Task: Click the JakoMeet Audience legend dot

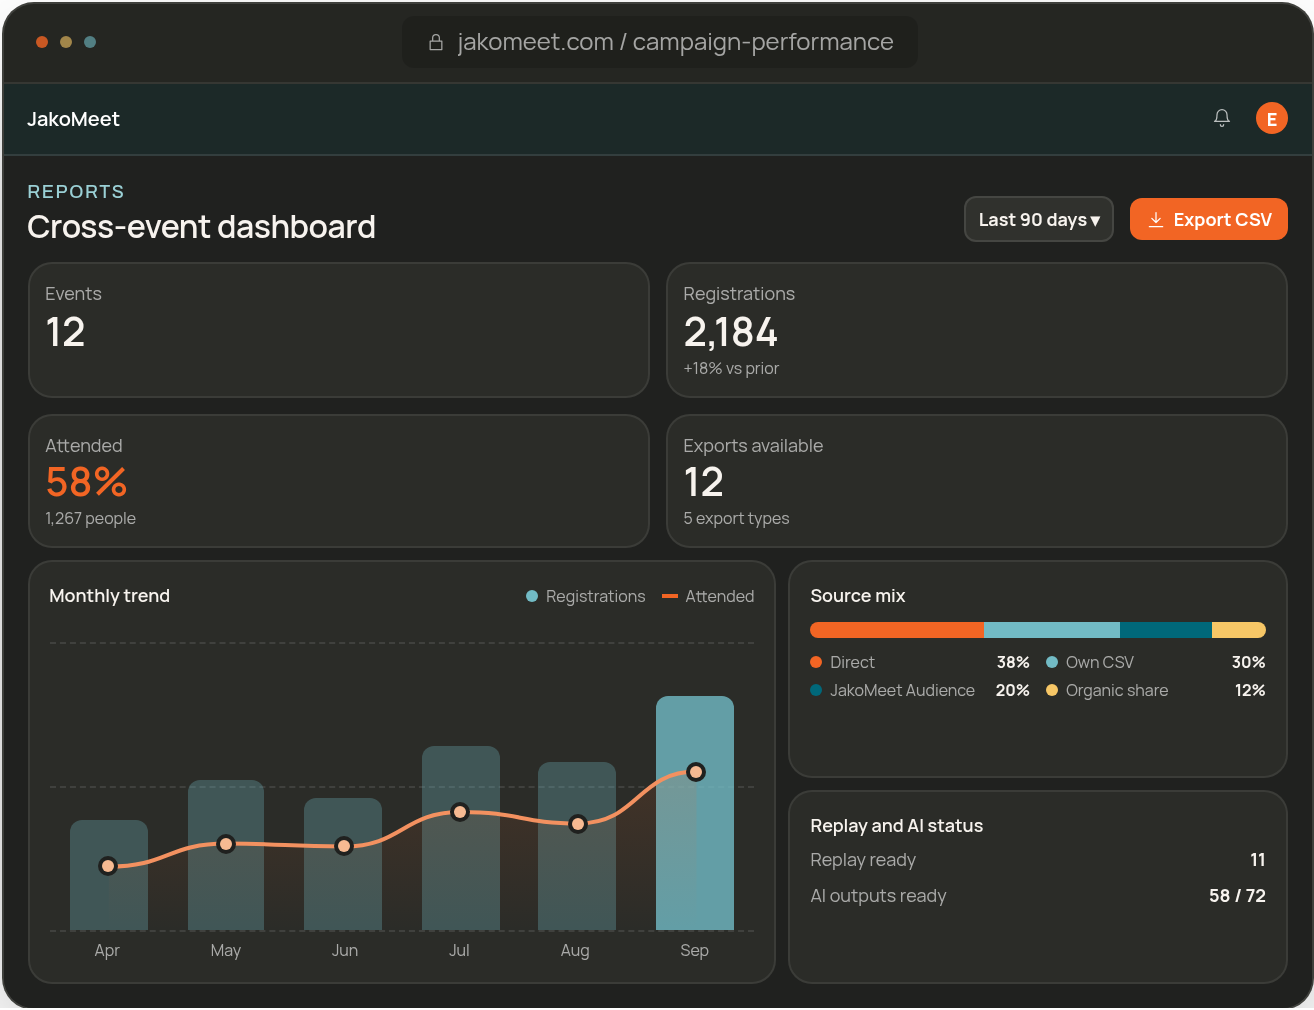Action: coord(816,690)
